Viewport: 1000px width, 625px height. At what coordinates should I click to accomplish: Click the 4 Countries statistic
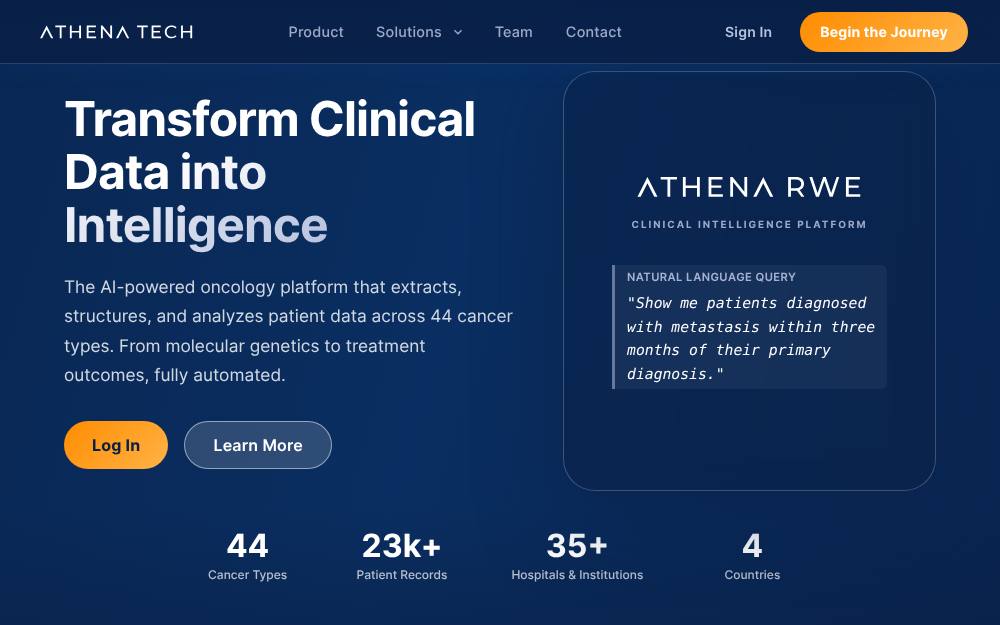coord(752,557)
